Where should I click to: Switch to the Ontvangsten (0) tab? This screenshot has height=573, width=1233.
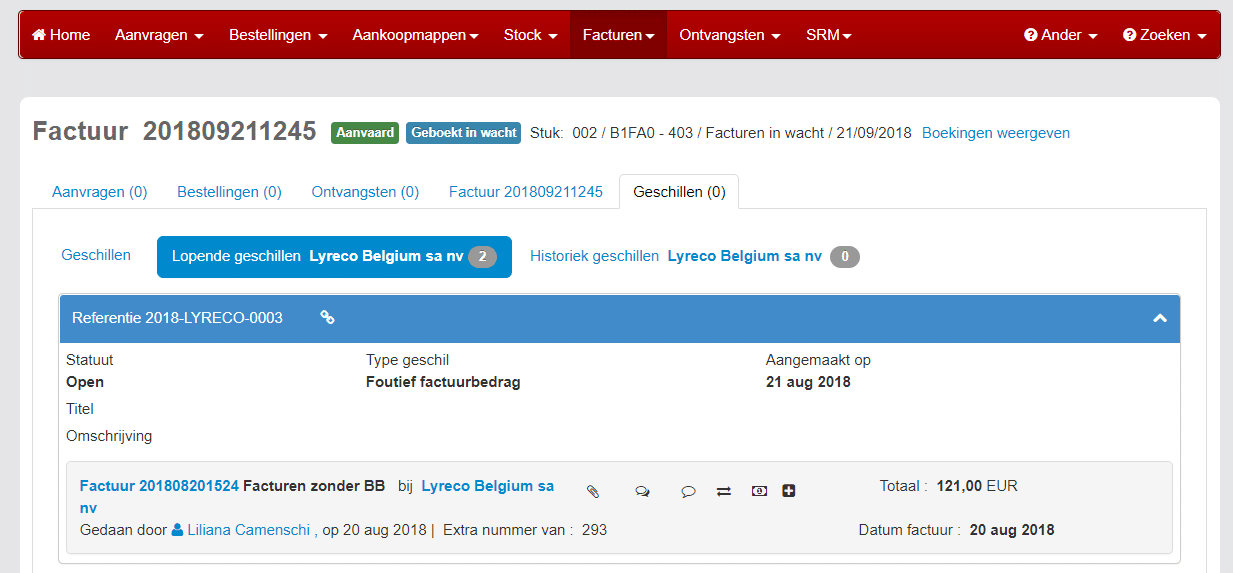365,192
